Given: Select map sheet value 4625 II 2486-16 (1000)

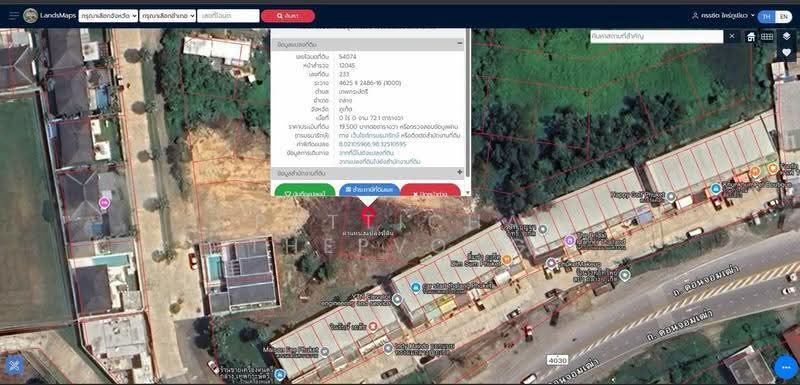Looking at the screenshot, I should [x=369, y=83].
